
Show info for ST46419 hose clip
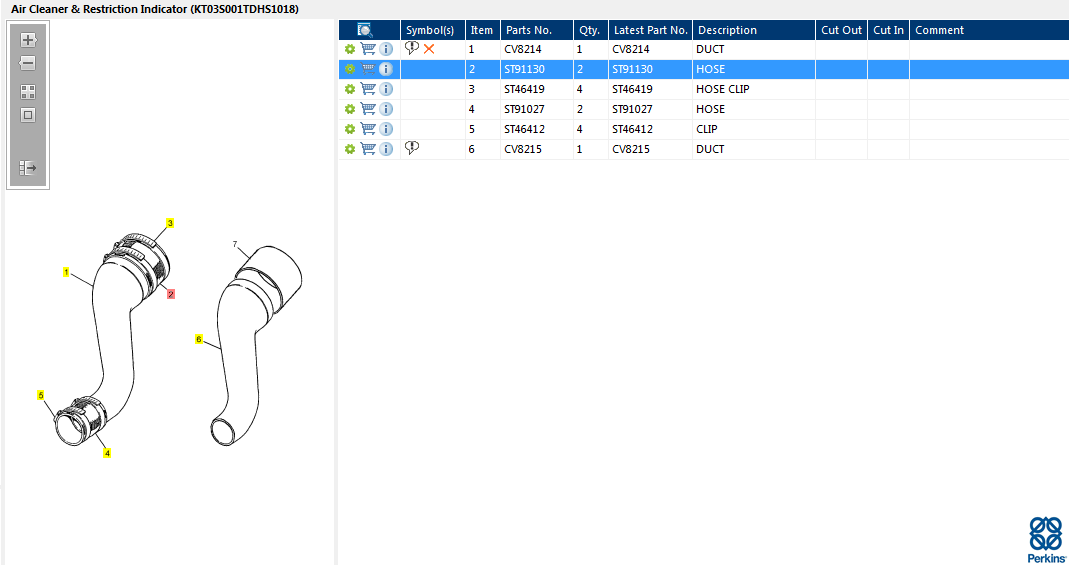(x=386, y=89)
